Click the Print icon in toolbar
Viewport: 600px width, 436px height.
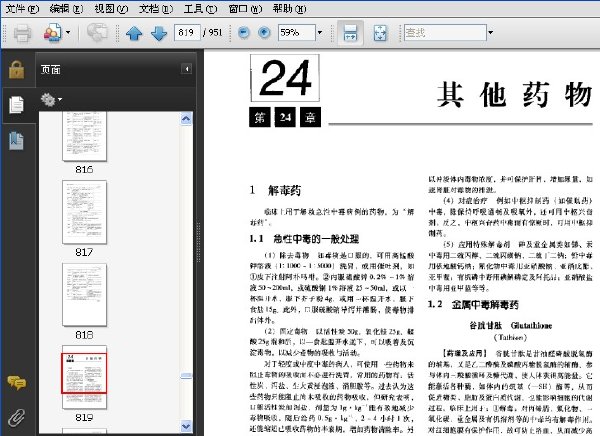[22, 33]
